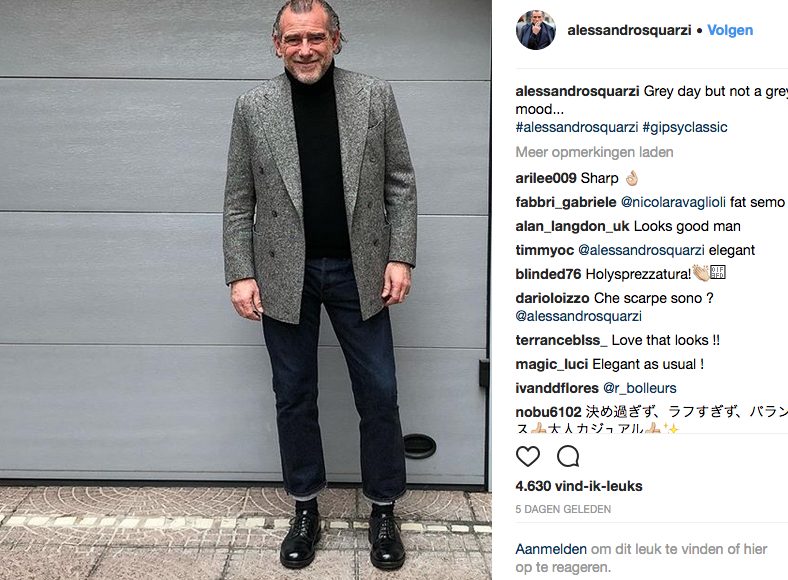Open the @nicolaravaglioli mention

(673, 202)
